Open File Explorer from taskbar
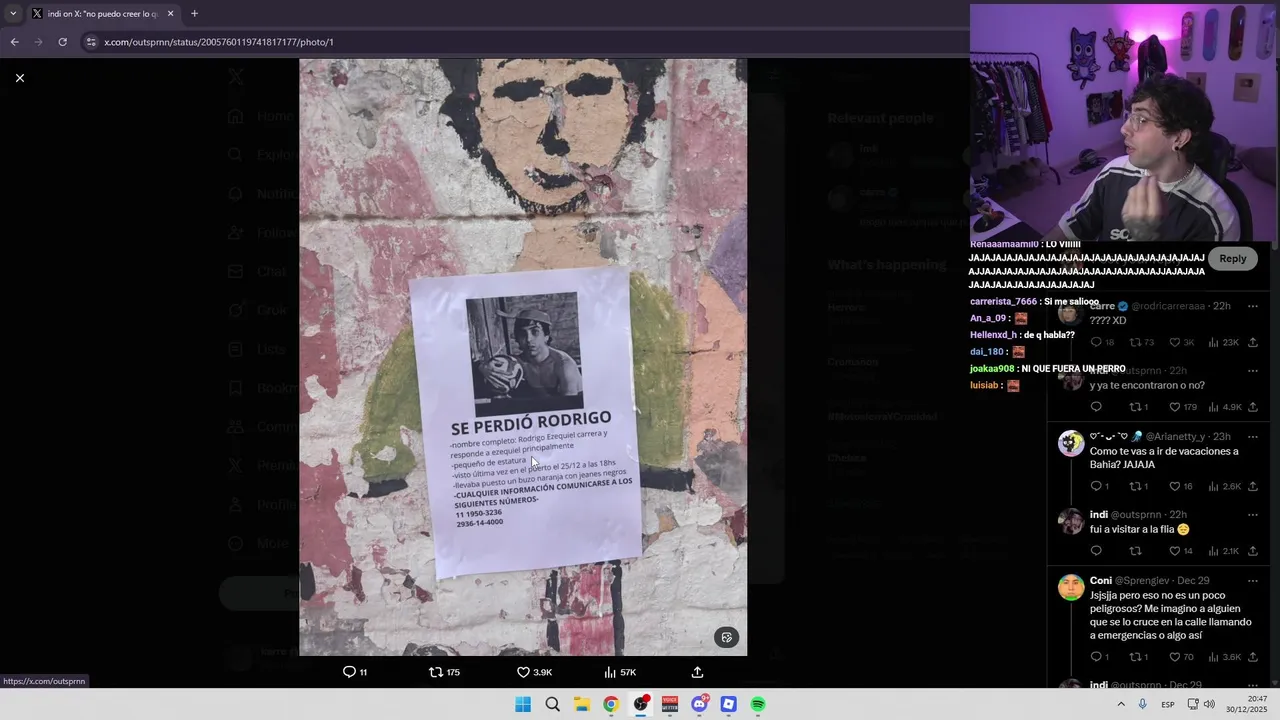Image resolution: width=1280 pixels, height=720 pixels. [x=581, y=704]
